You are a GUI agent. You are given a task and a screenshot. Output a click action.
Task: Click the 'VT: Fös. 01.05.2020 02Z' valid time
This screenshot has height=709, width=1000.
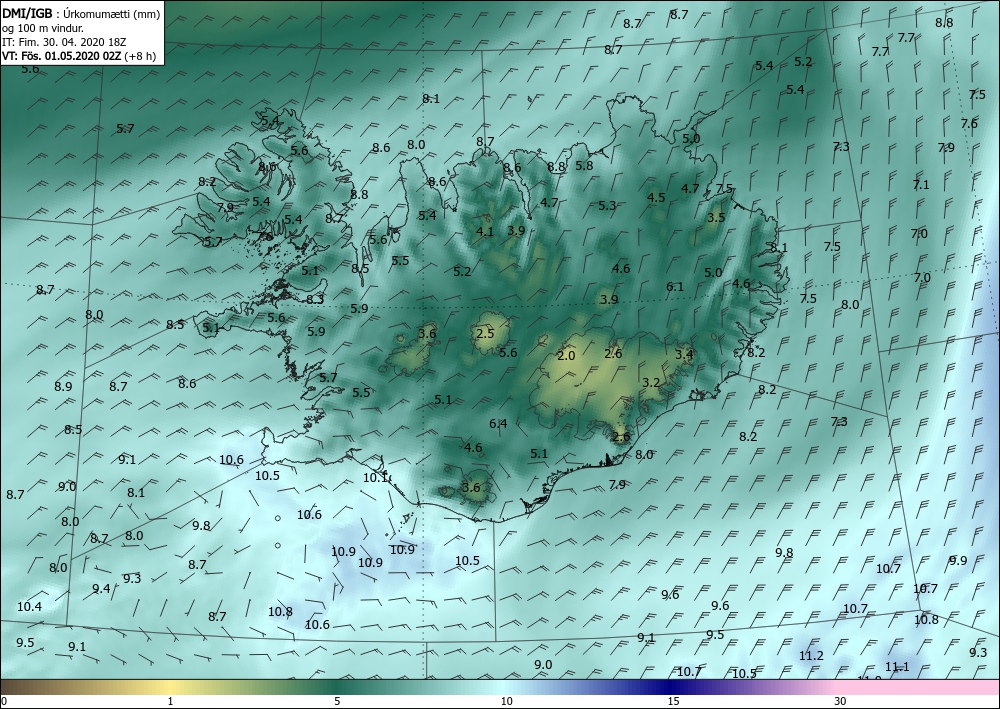[x=62, y=56]
